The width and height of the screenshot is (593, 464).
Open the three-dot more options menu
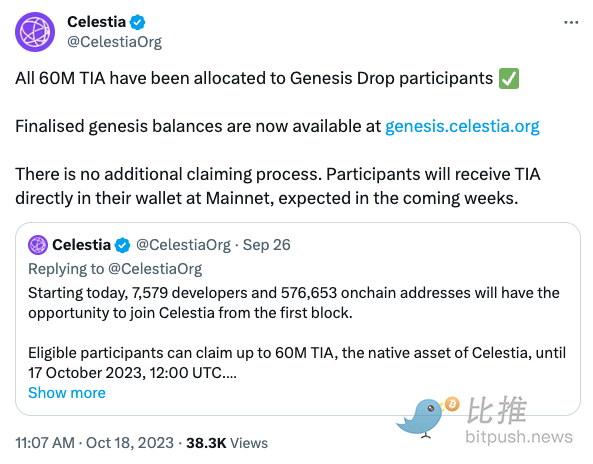click(x=571, y=23)
